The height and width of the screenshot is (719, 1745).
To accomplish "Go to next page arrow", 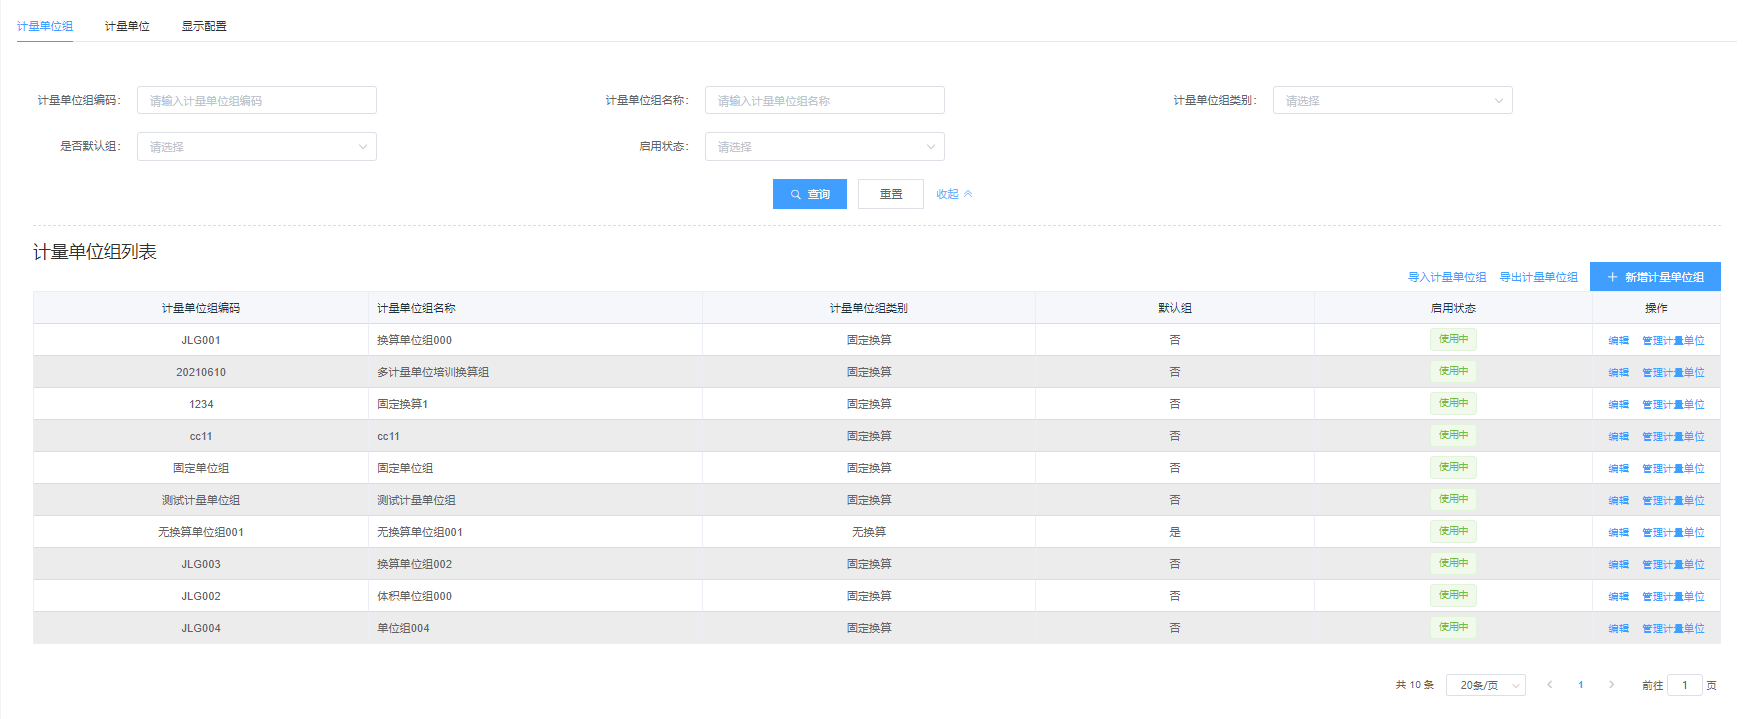I will pyautogui.click(x=1611, y=685).
